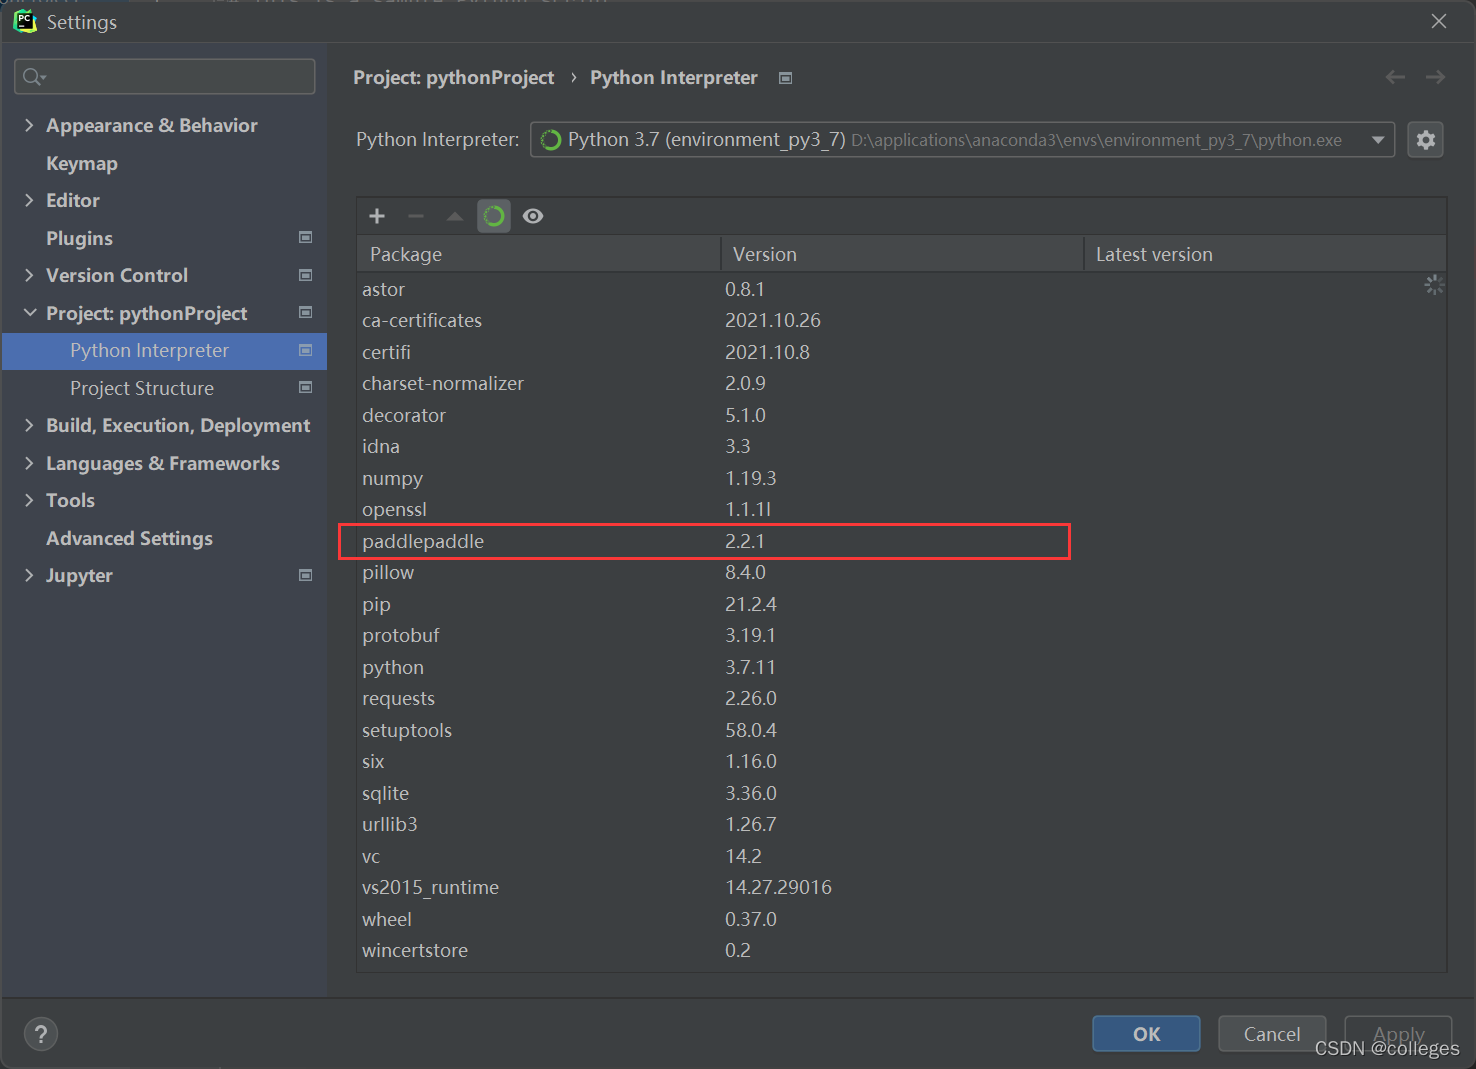Select the idna package row

pyautogui.click(x=901, y=446)
